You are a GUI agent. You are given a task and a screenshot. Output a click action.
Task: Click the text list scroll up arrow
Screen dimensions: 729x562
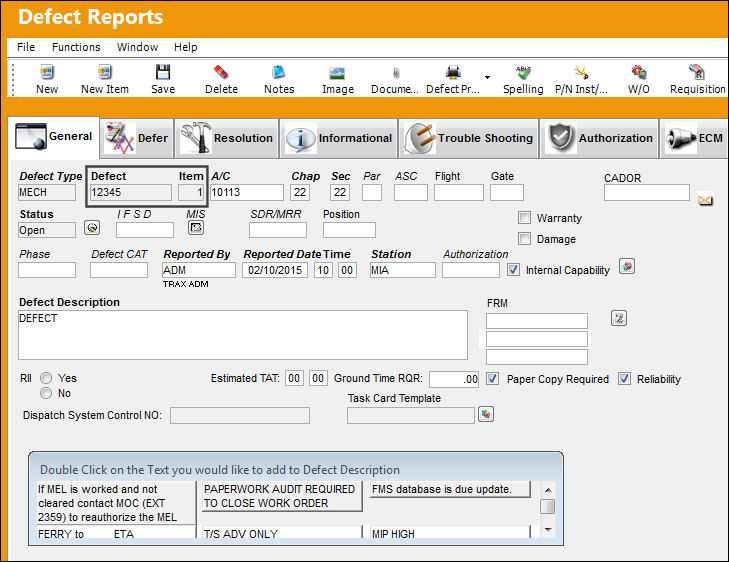click(x=548, y=490)
